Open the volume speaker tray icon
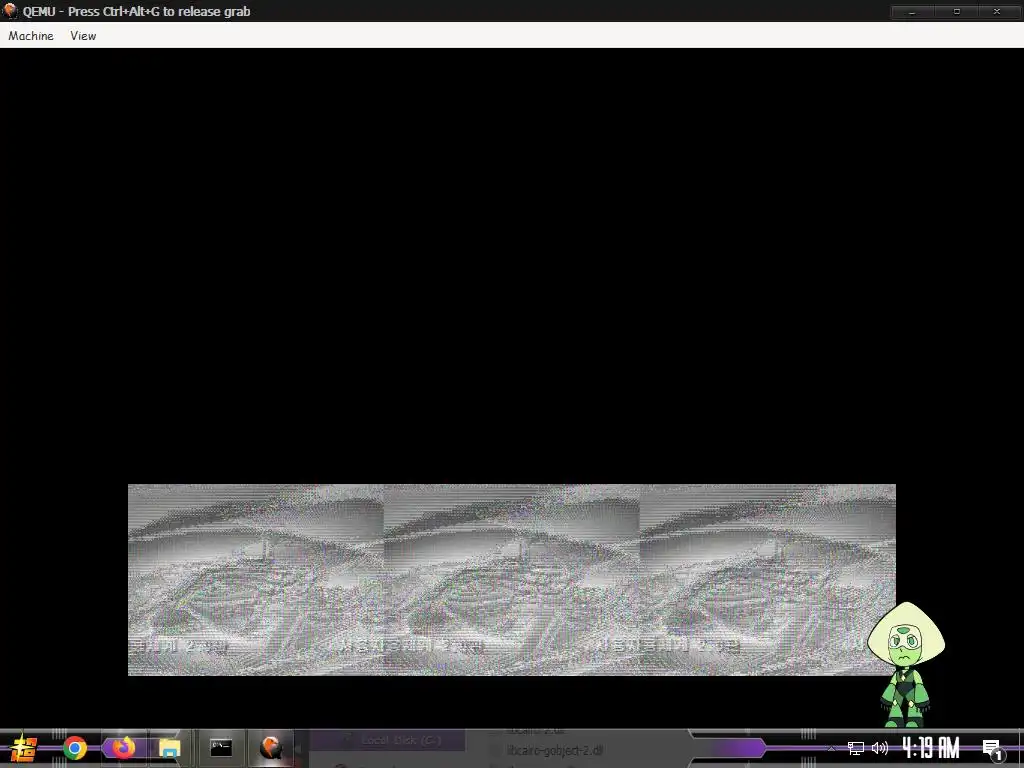 (880, 748)
